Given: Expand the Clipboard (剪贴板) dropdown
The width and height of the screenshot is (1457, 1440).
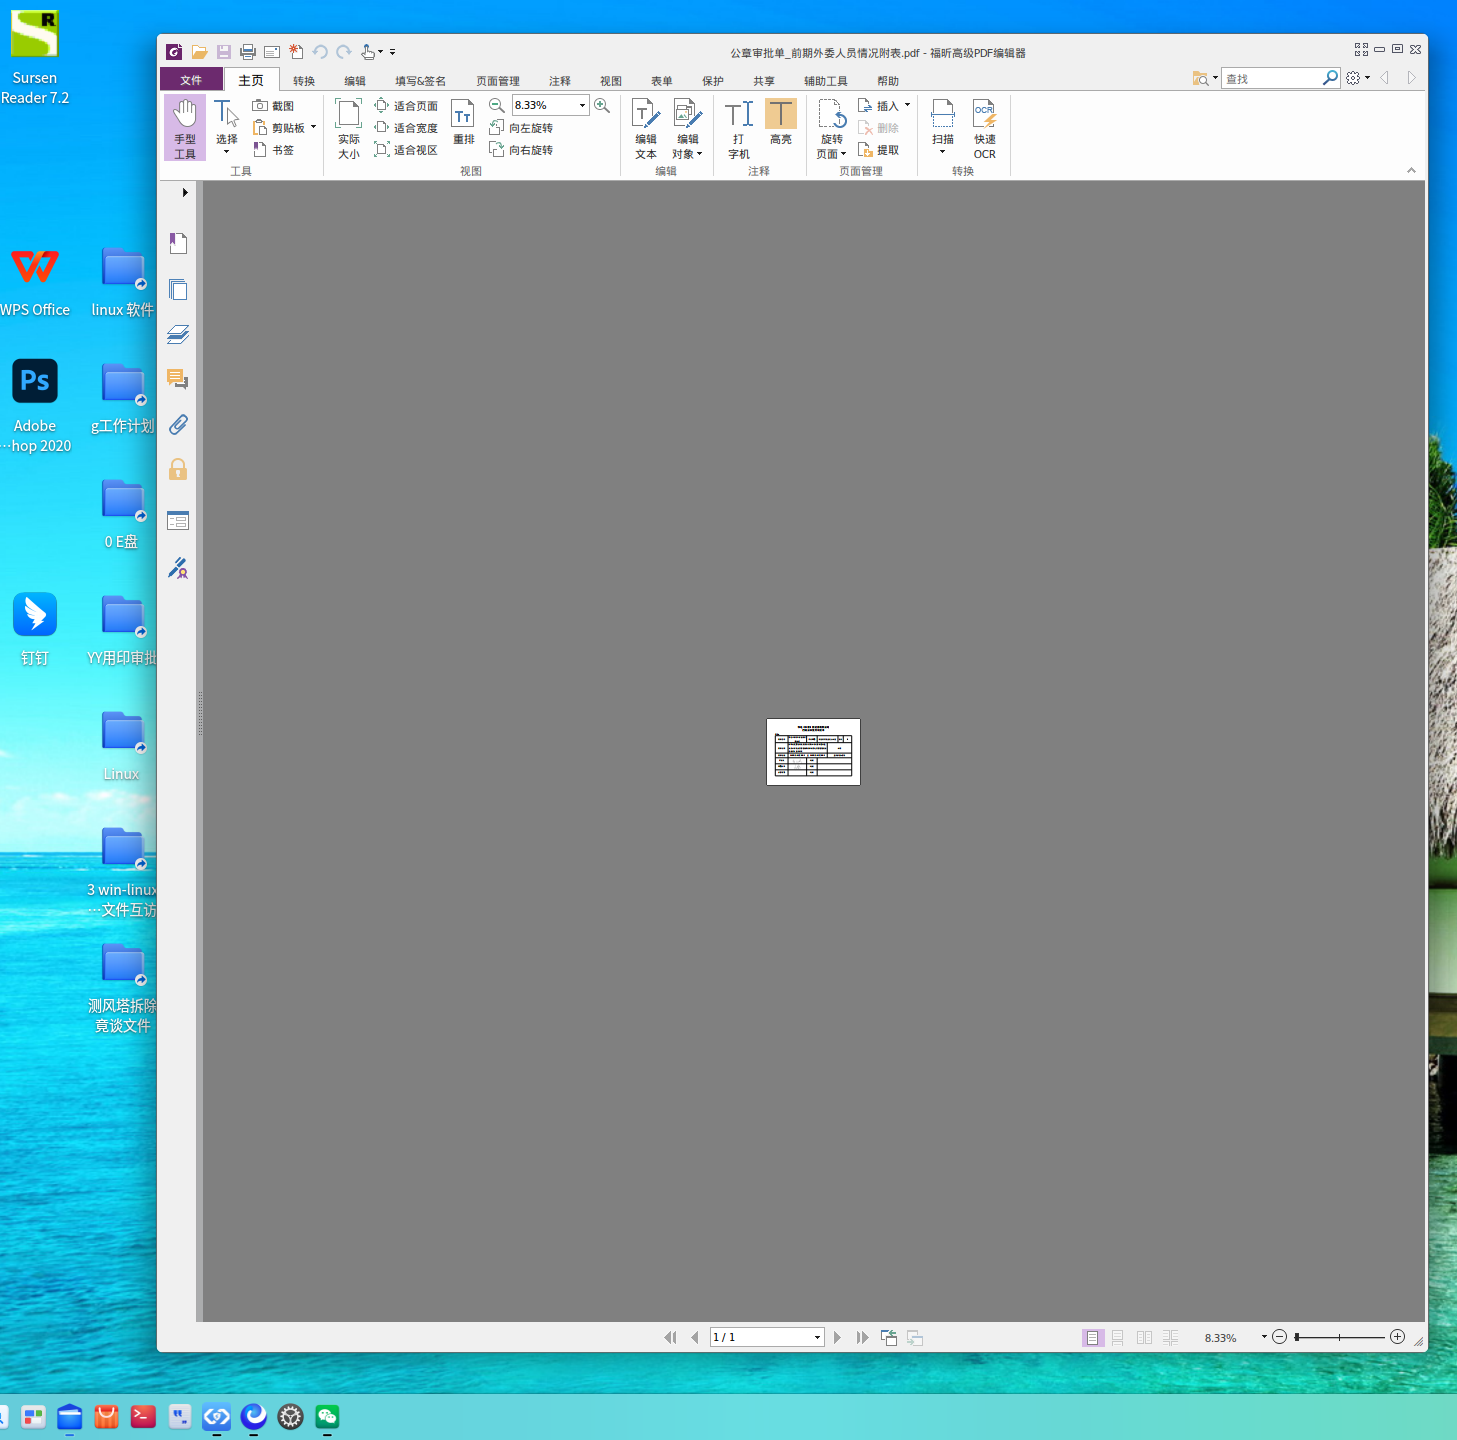Looking at the screenshot, I should pos(313,127).
